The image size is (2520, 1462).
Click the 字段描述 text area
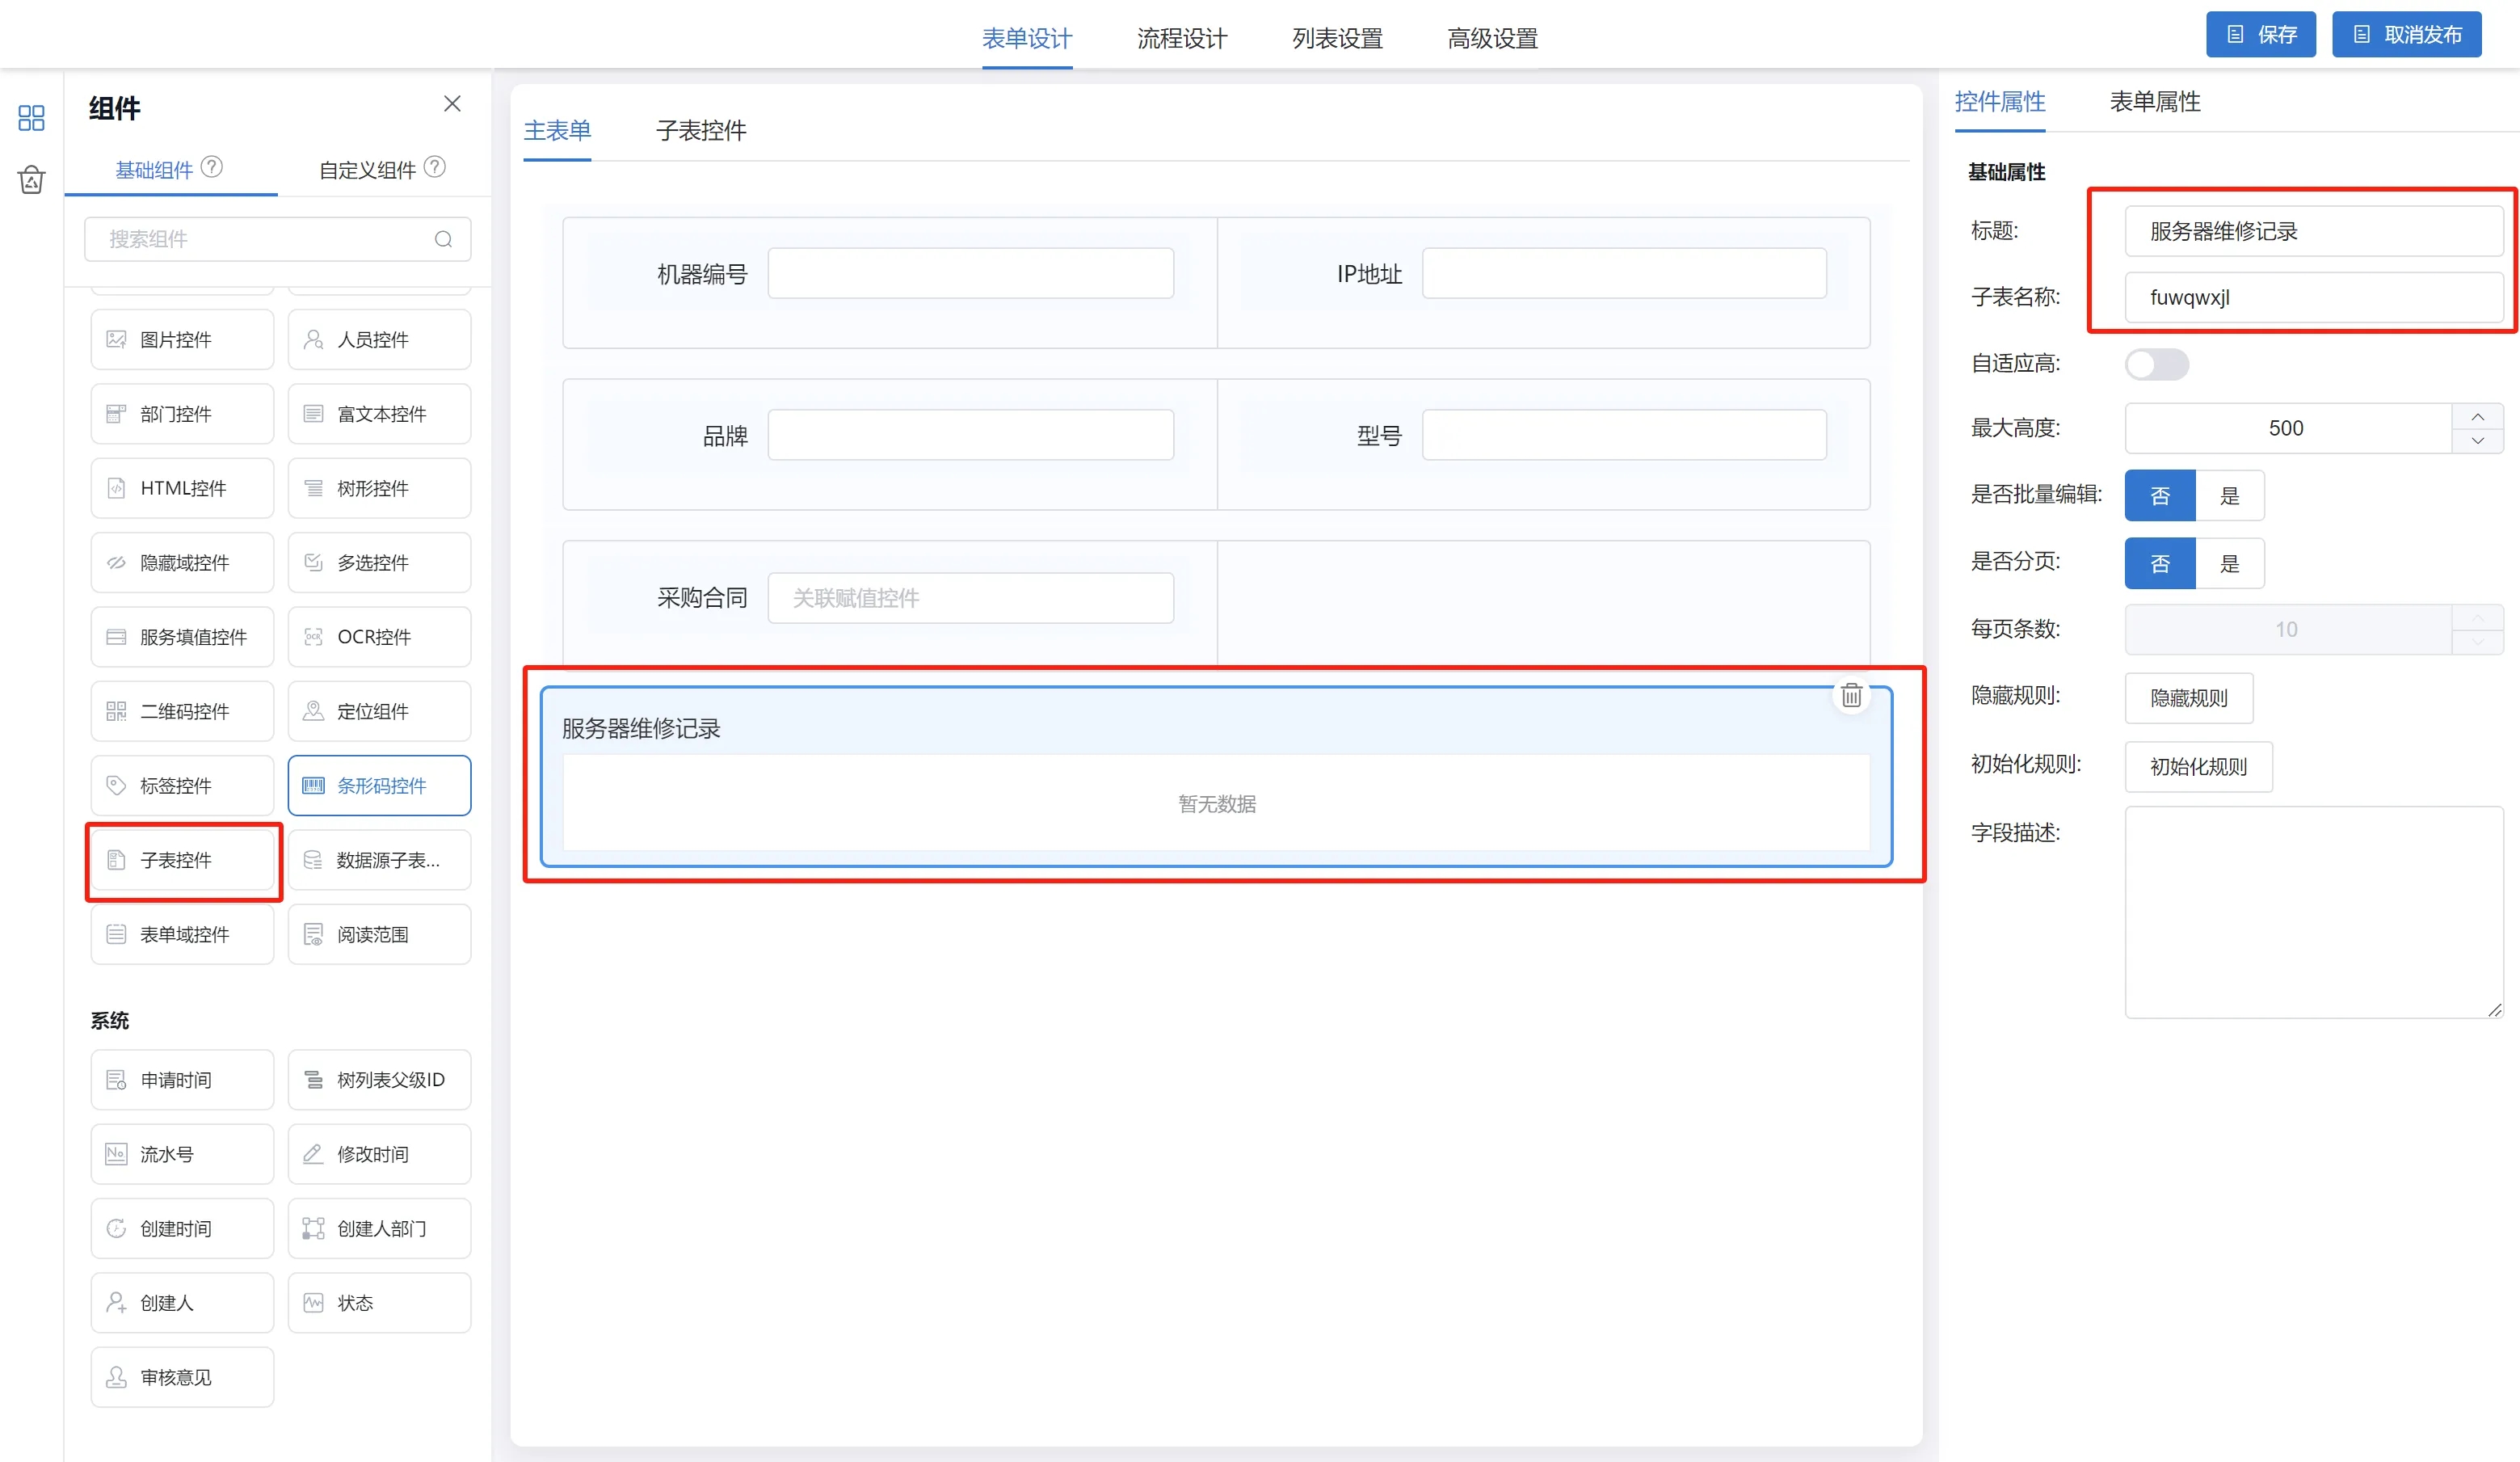(2312, 912)
